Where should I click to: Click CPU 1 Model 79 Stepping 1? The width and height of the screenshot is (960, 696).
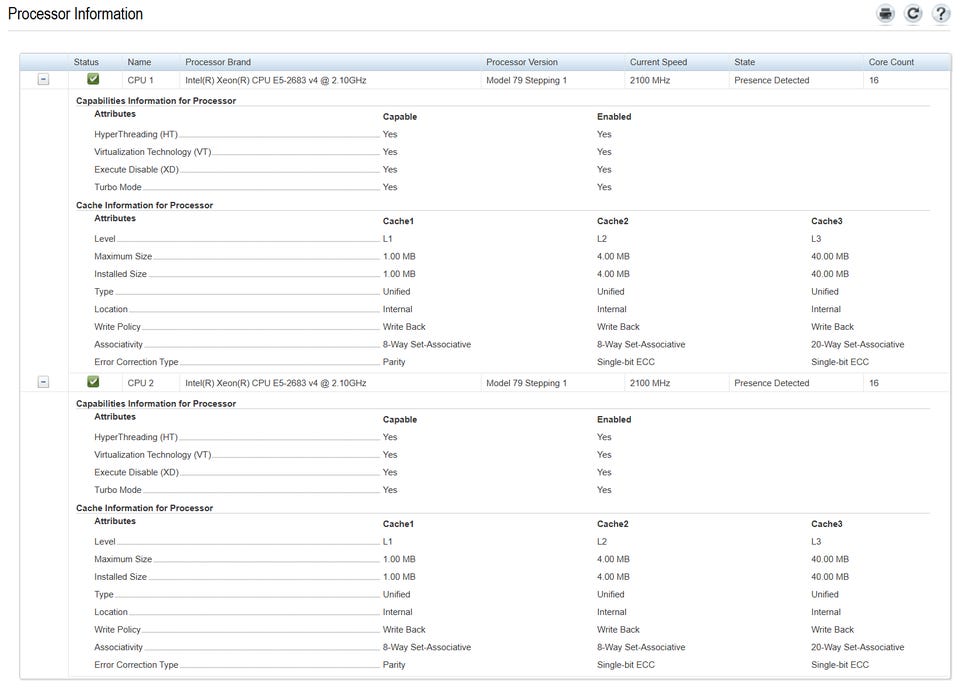click(527, 80)
